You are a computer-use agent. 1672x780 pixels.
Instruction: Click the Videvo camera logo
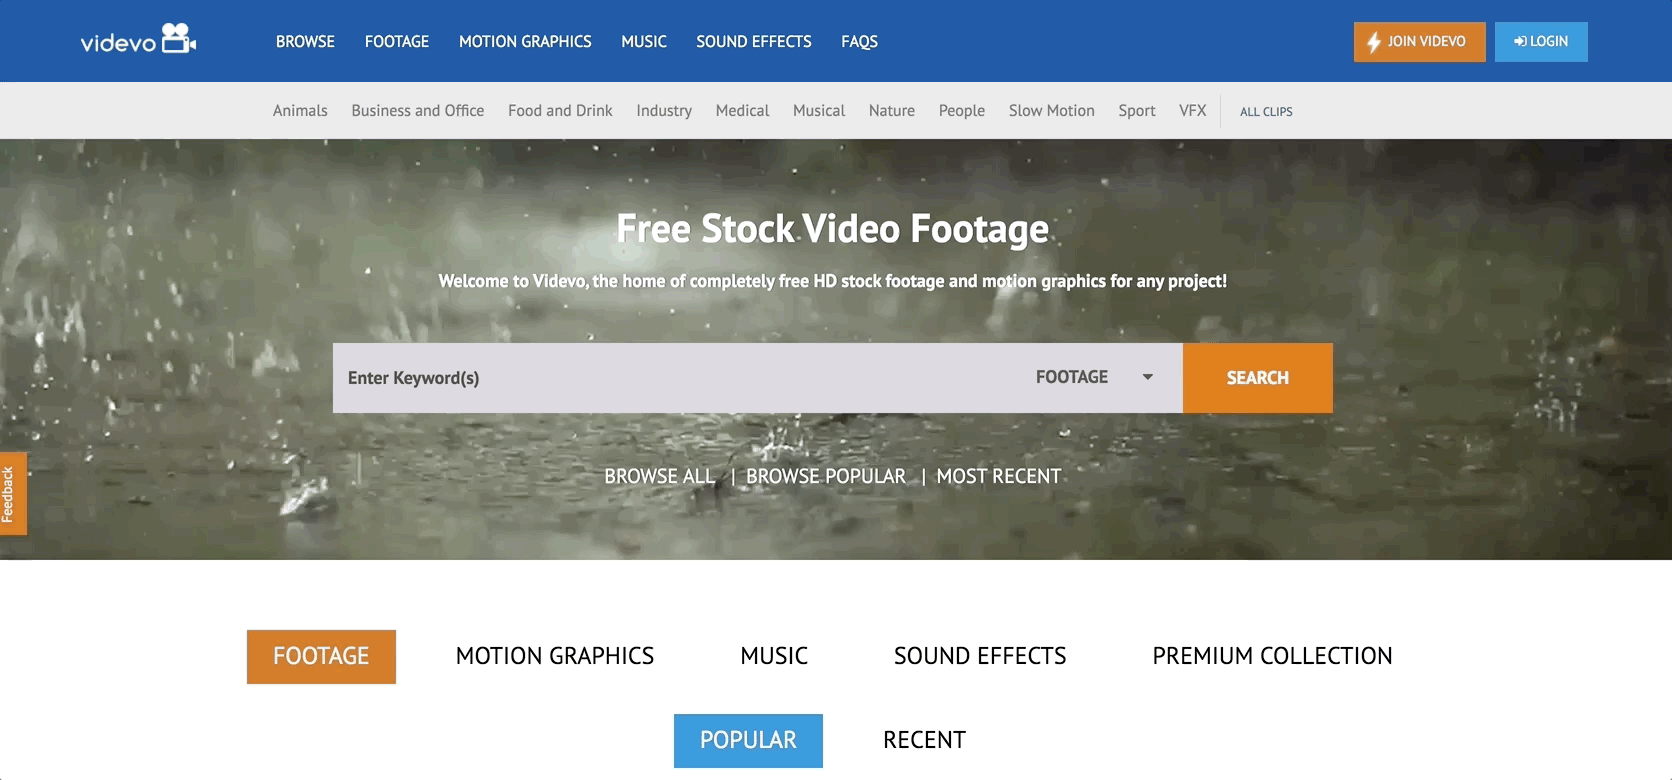point(138,40)
